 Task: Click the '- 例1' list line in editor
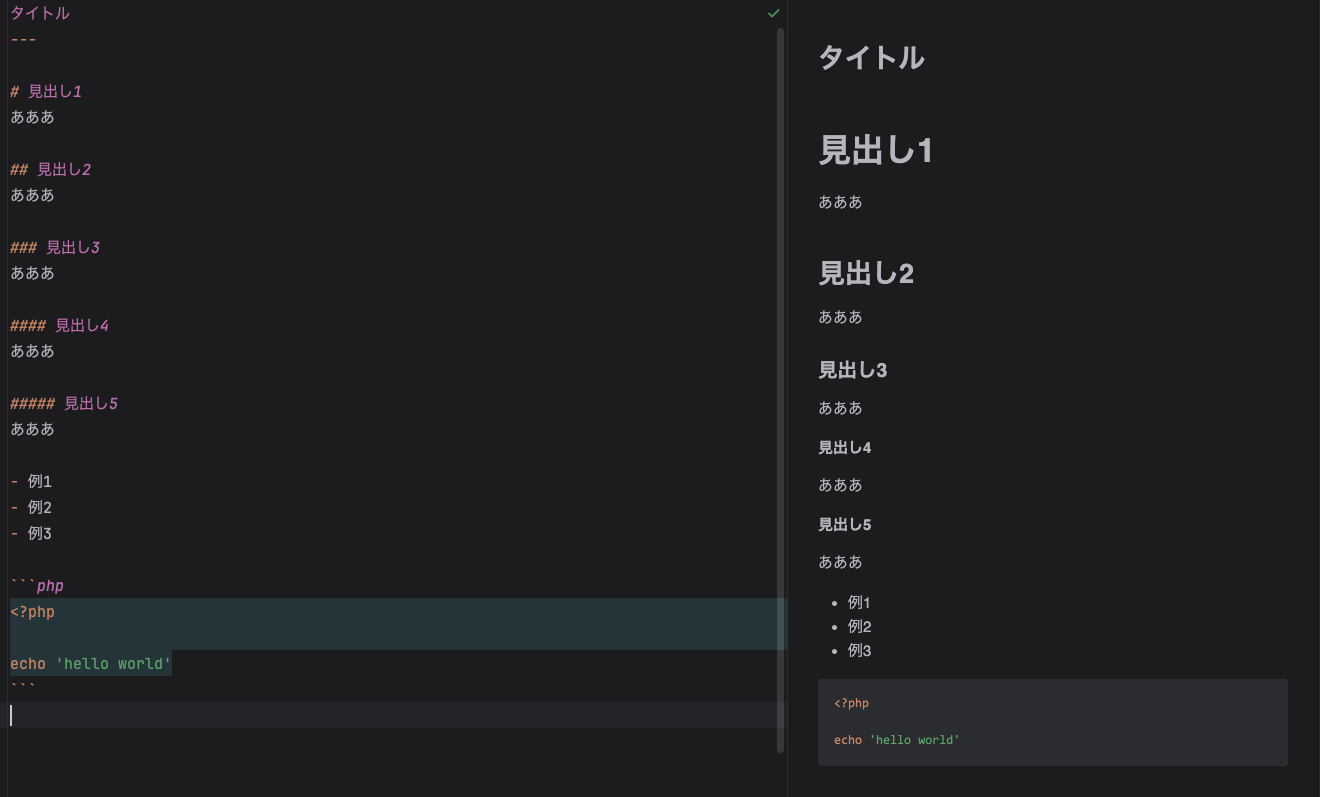point(31,482)
